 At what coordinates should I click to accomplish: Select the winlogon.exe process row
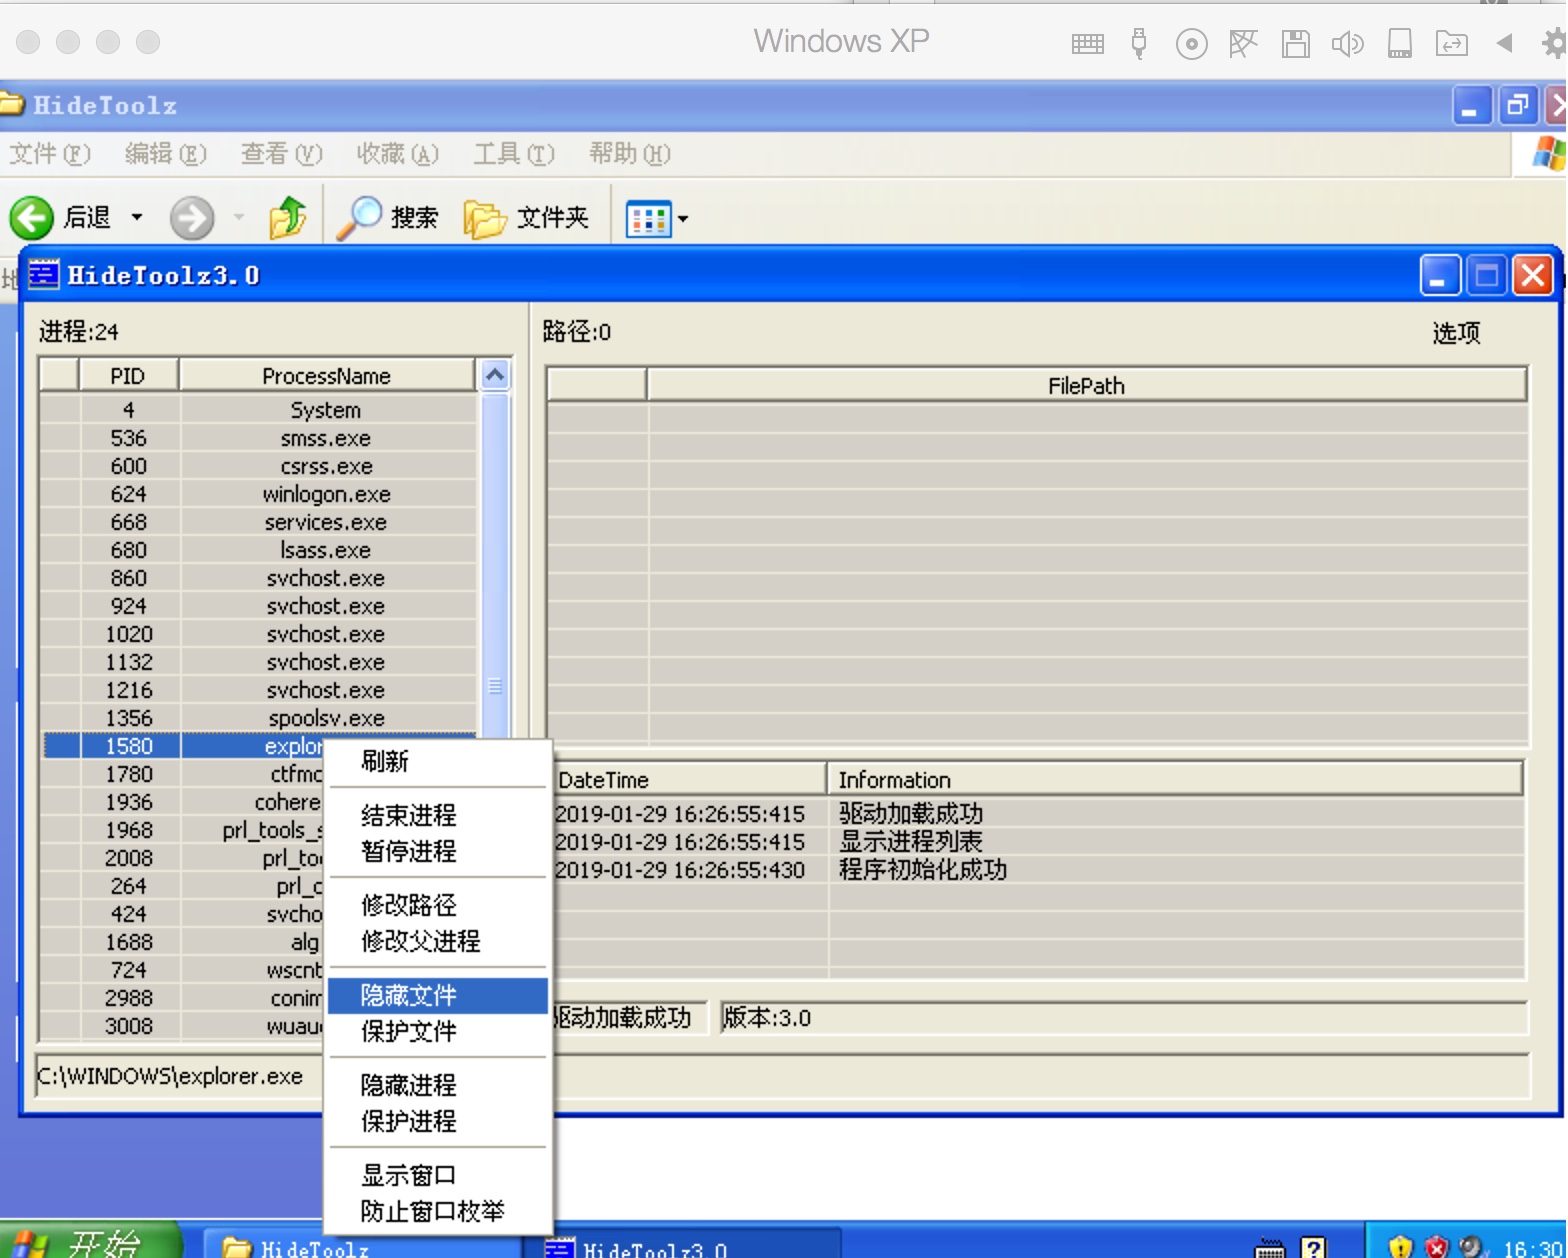pyautogui.click(x=259, y=494)
